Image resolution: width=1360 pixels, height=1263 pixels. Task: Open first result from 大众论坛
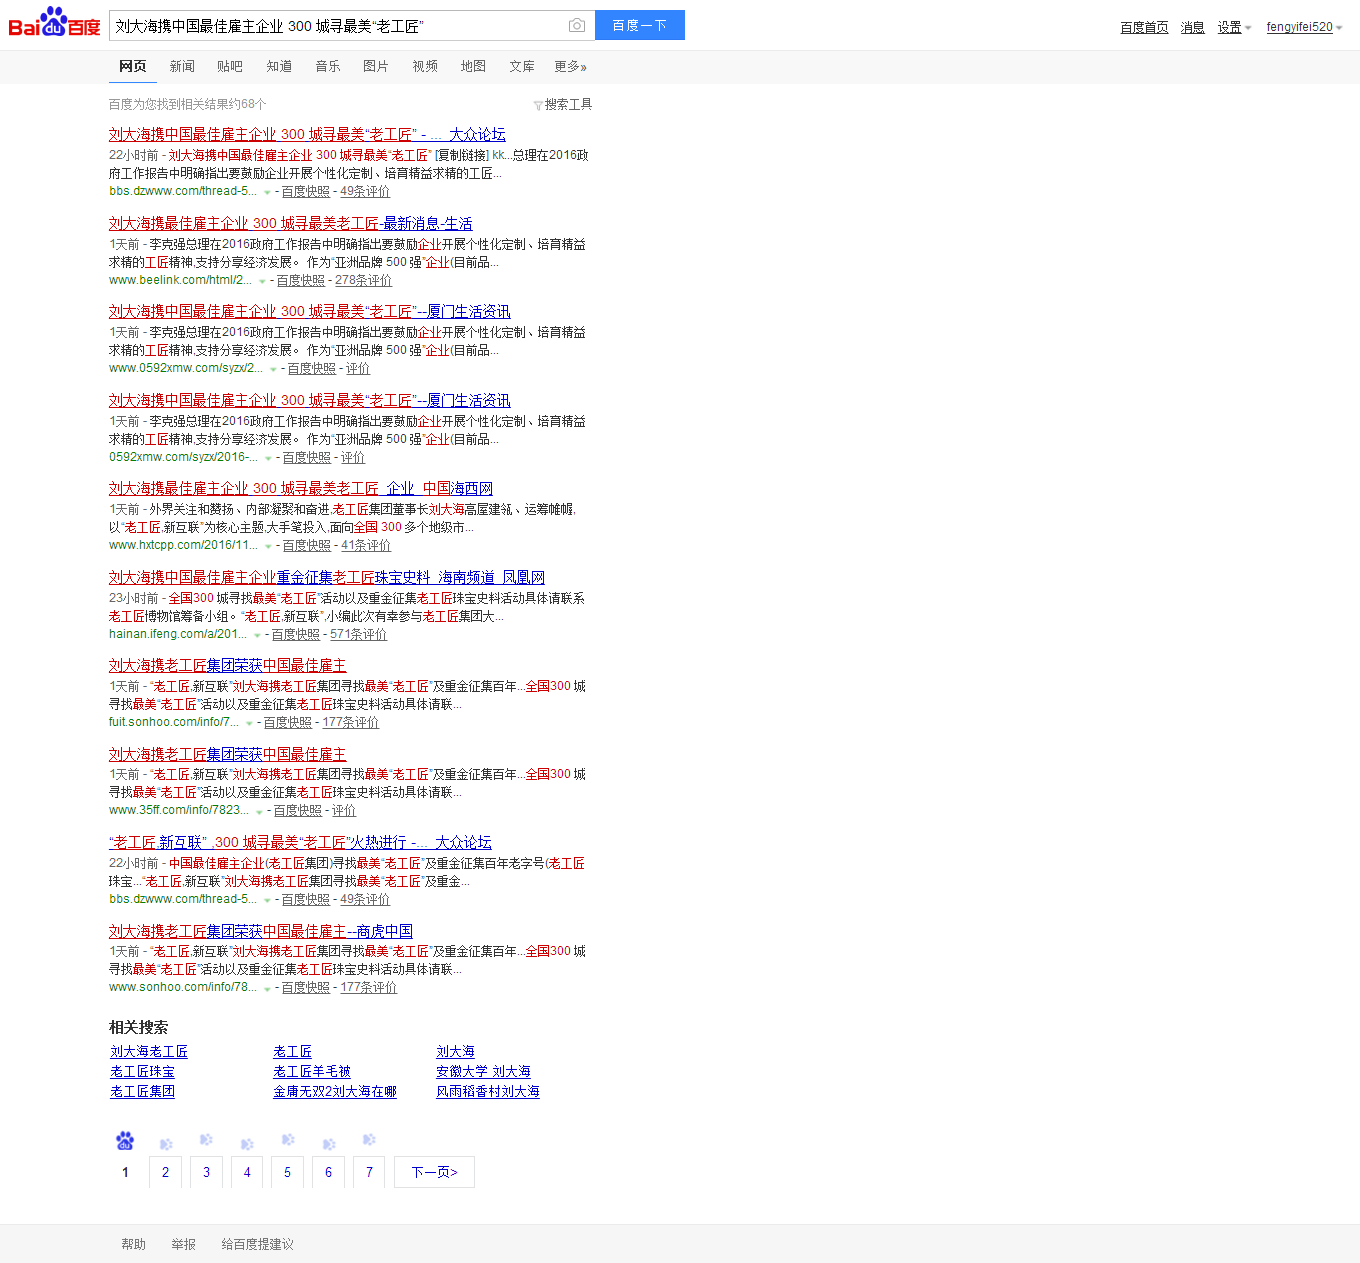point(307,134)
